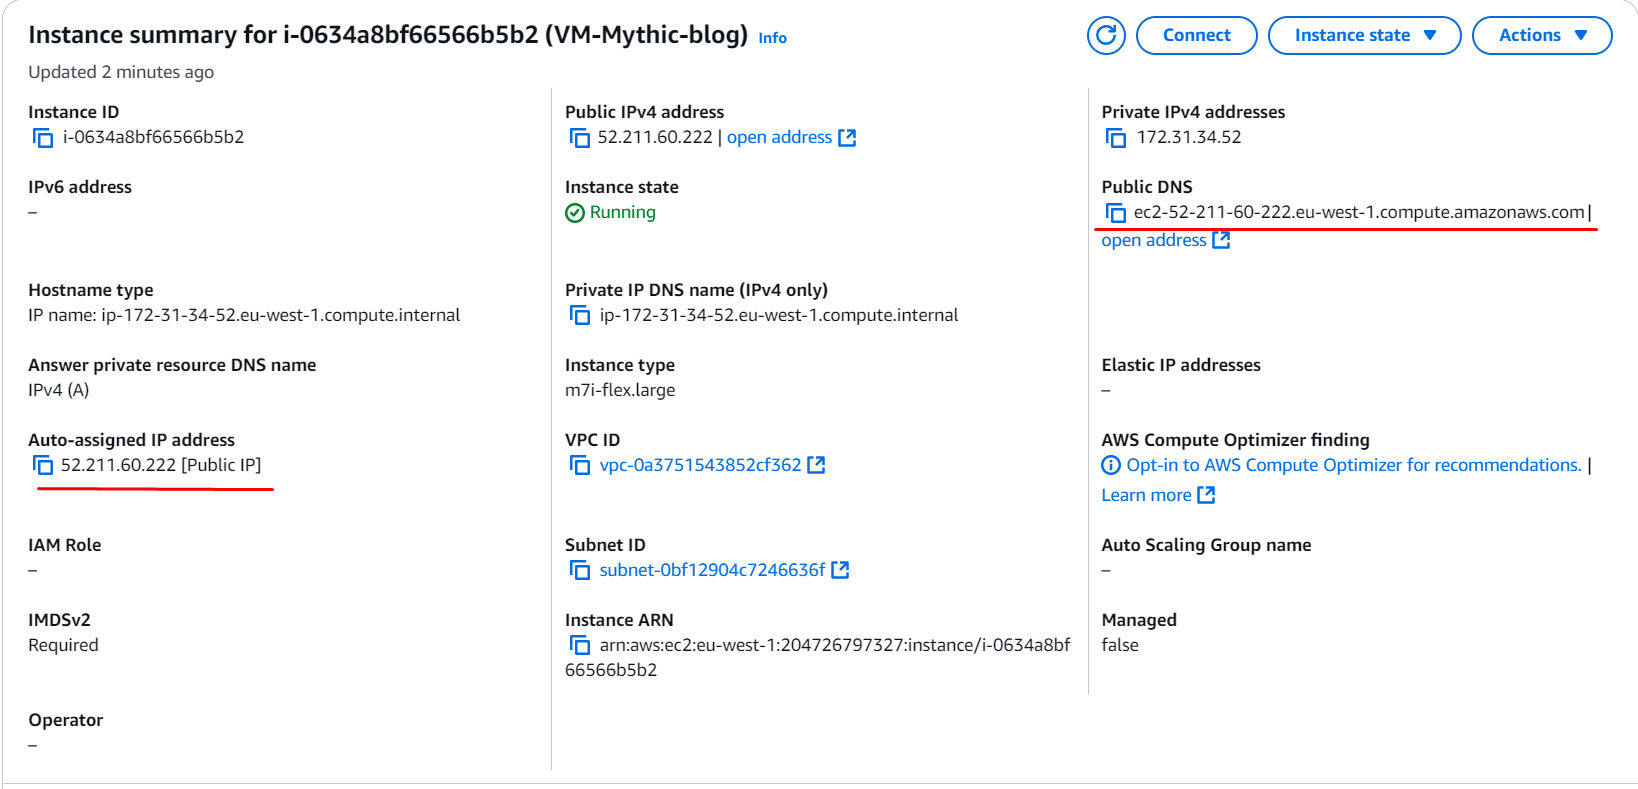Copy the Private IPv4 address 172.31.34.52
This screenshot has width=1638, height=789.
1116,137
